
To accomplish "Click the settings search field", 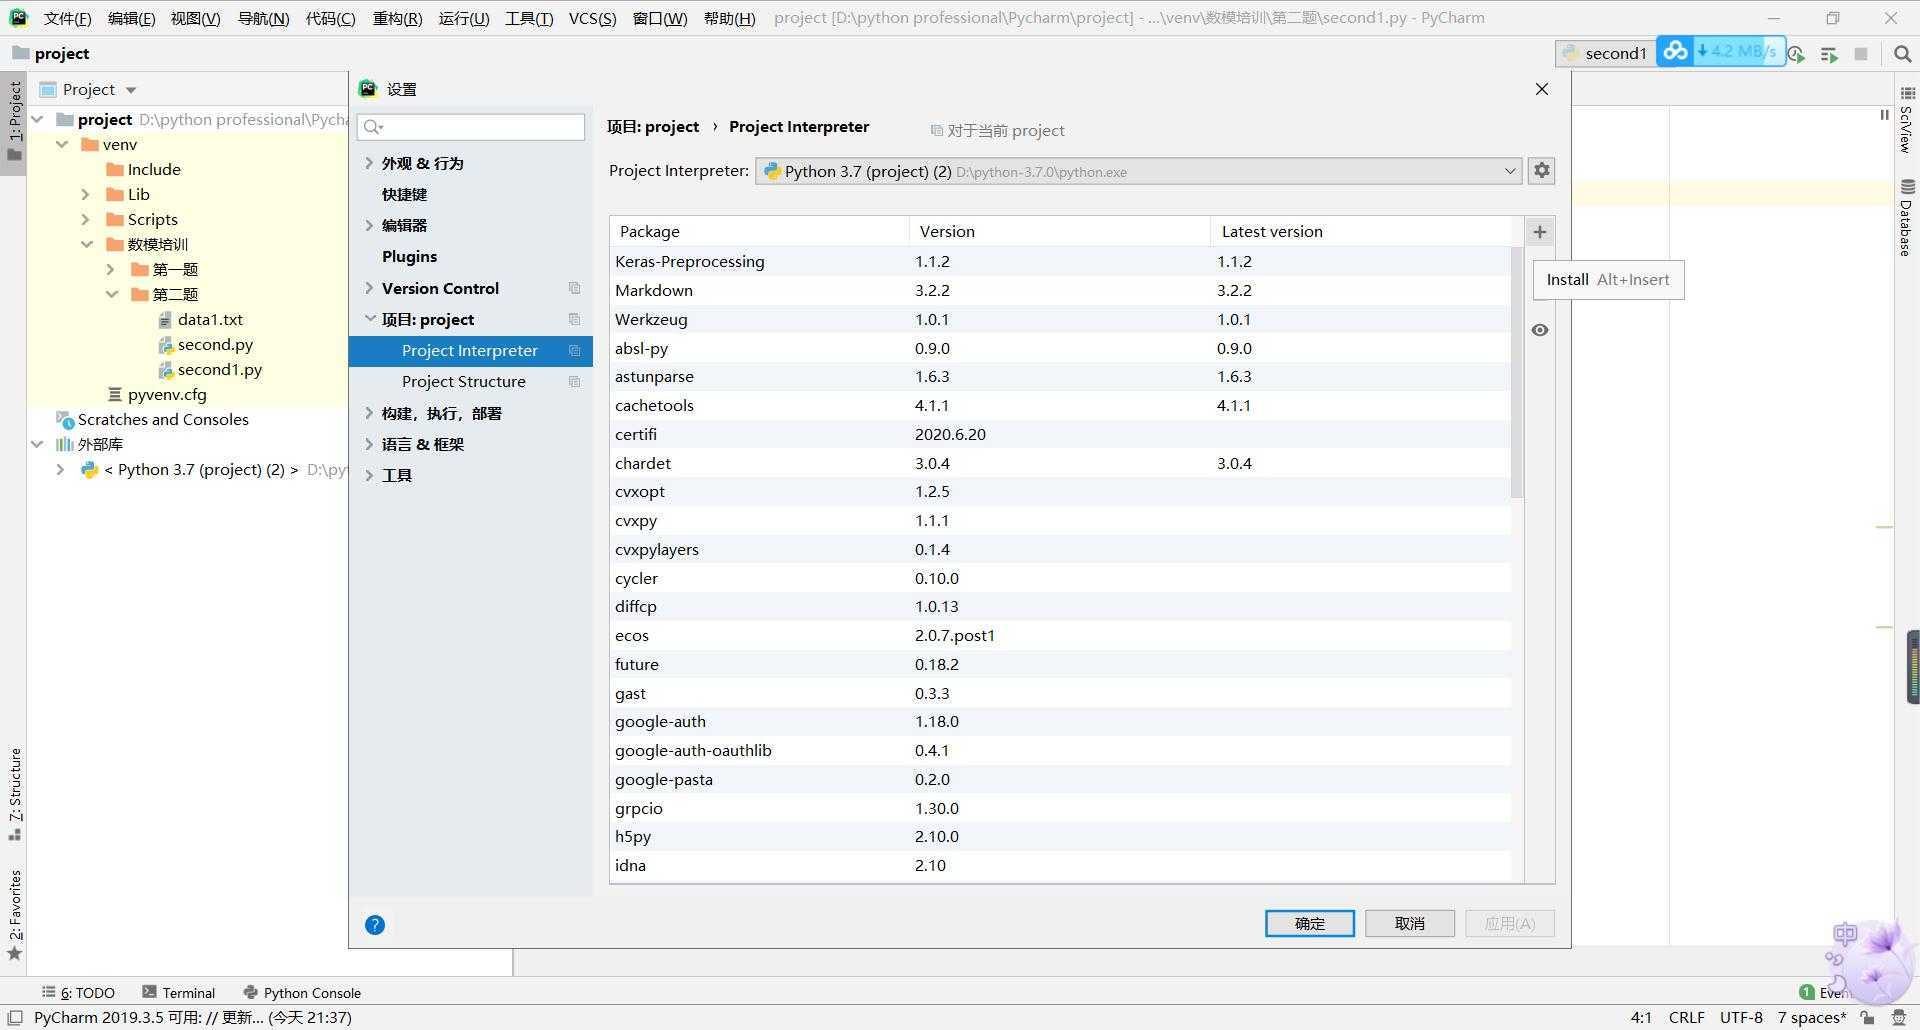I will [x=471, y=126].
